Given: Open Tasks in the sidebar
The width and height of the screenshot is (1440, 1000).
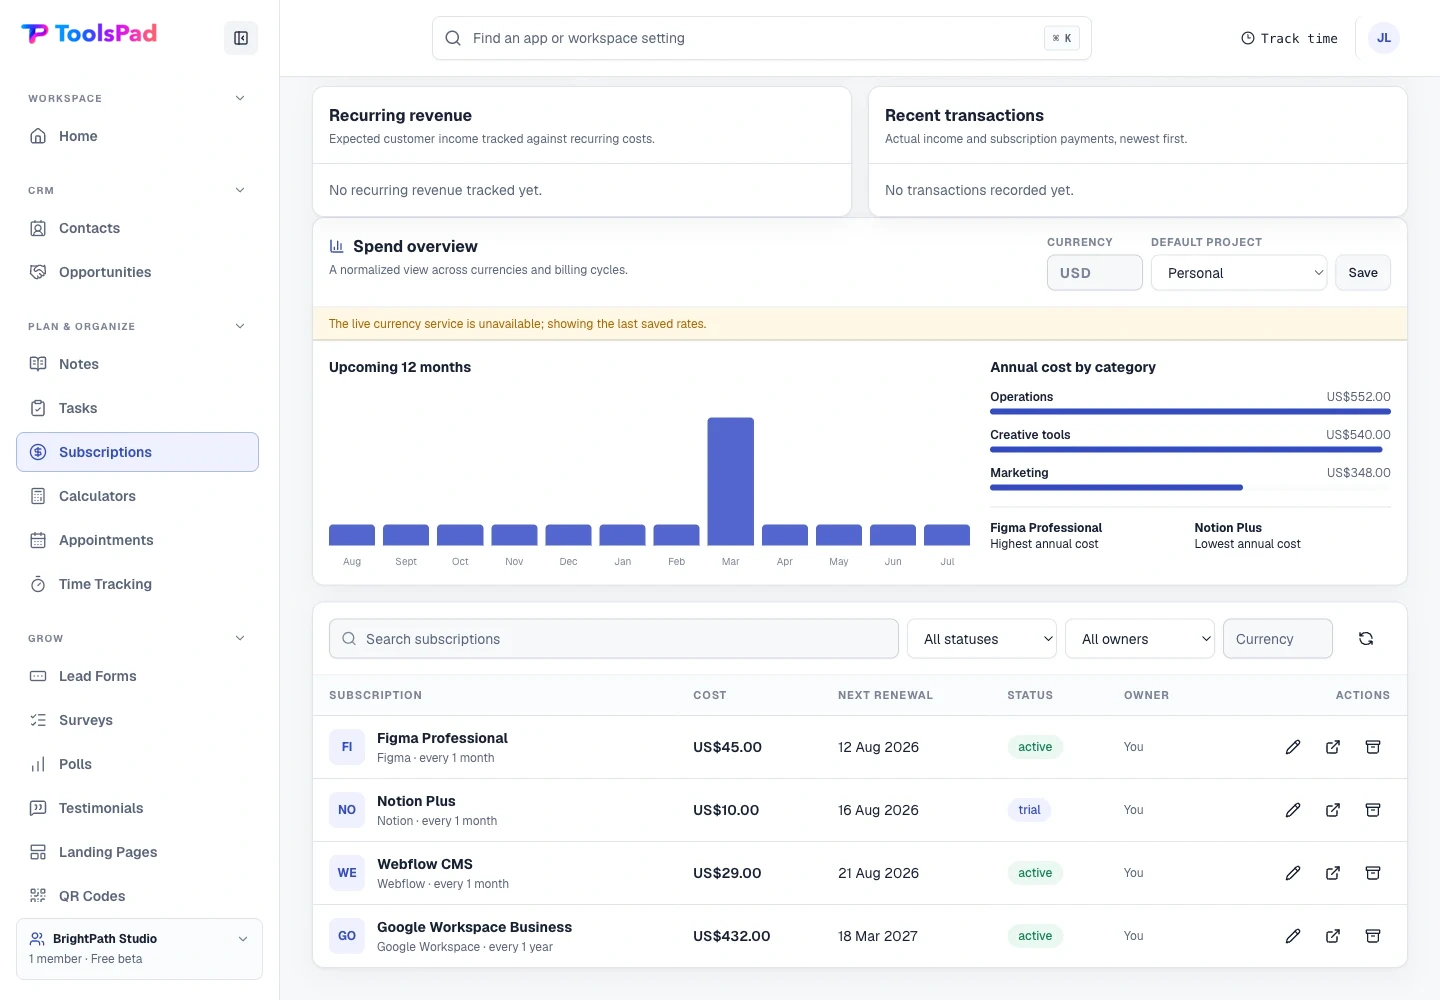Looking at the screenshot, I should [137, 408].
